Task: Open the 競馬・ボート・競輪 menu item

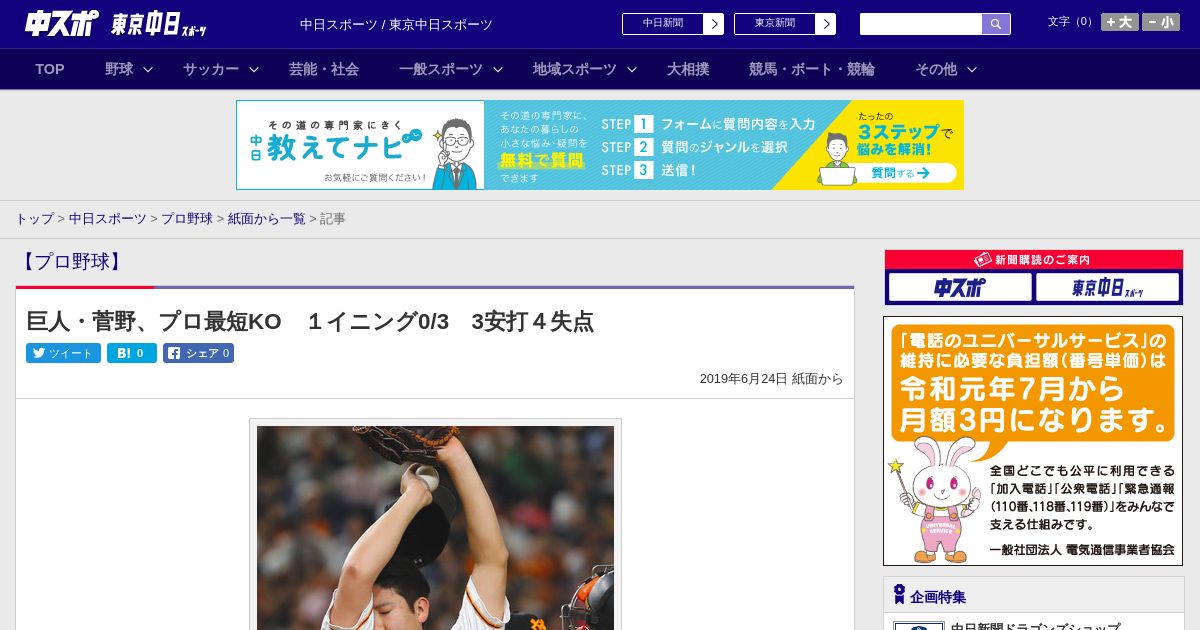Action: tap(812, 69)
